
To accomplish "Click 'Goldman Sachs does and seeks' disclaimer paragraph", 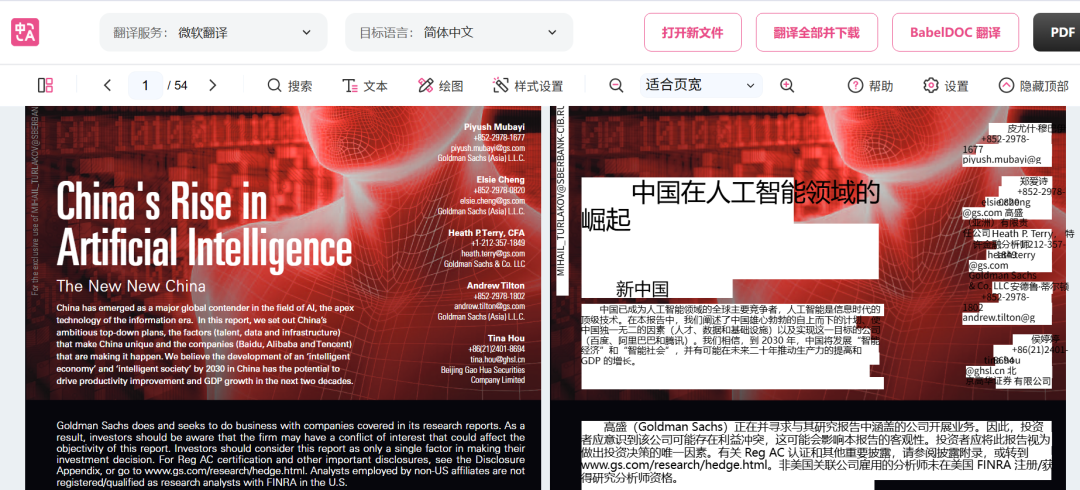I will point(291,454).
